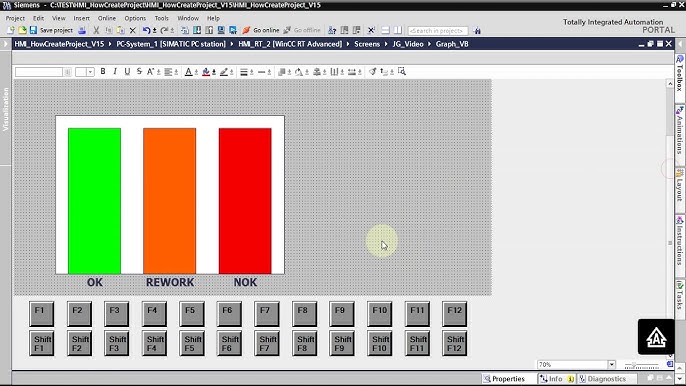
Task: Click the Cross-references X icon
Action: click(x=371, y=30)
